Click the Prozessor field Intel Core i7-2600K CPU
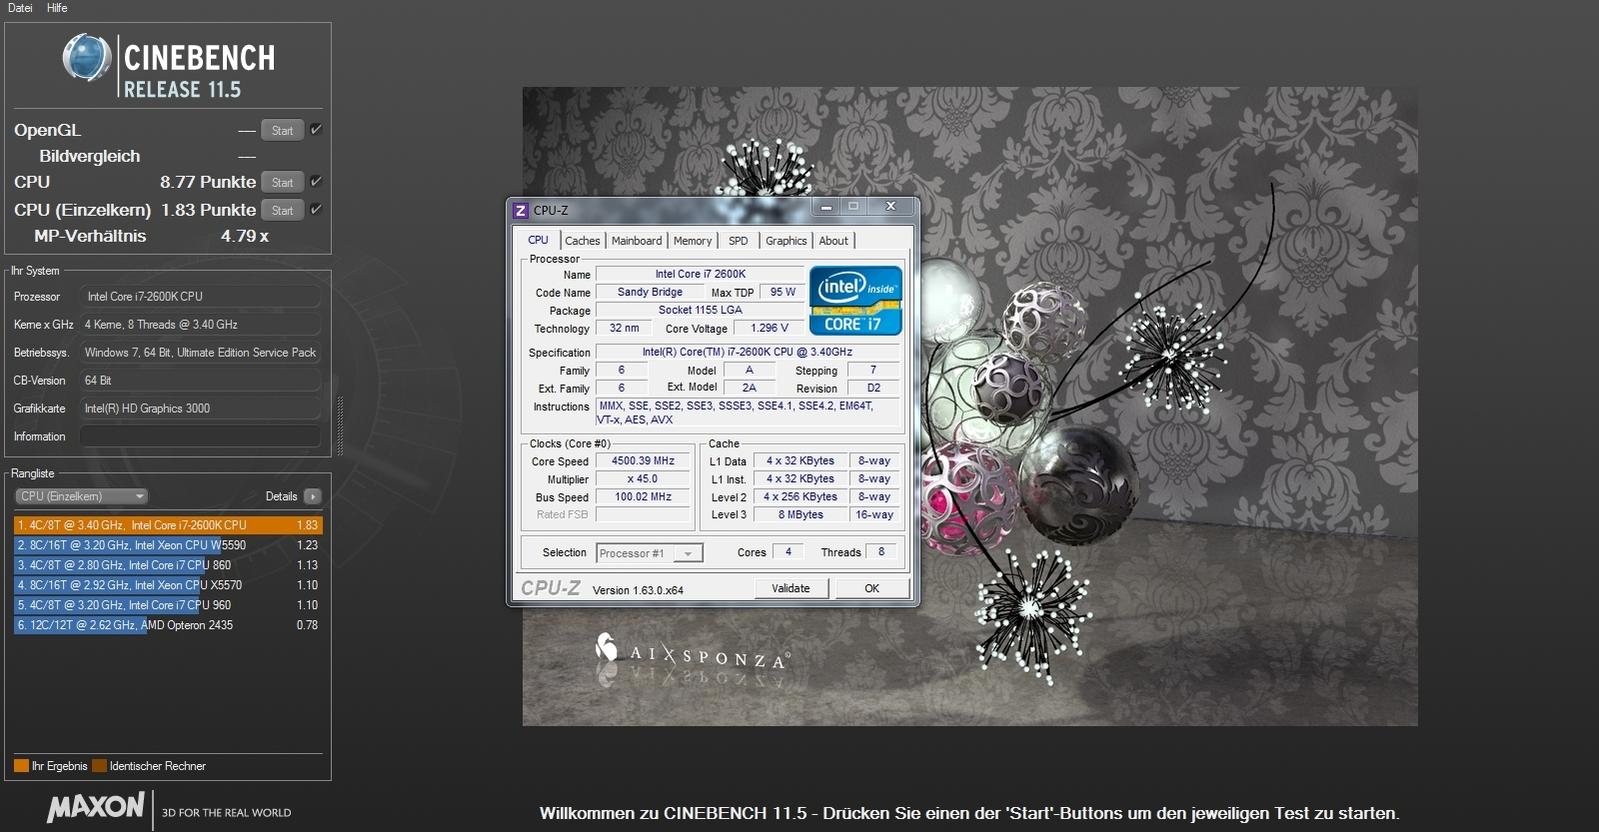Viewport: 1599px width, 832px height. pyautogui.click(x=200, y=296)
